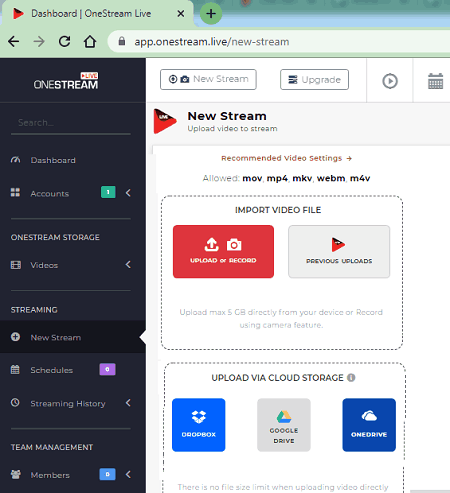
Task: Open a new browser tab
Action: (x=211, y=14)
